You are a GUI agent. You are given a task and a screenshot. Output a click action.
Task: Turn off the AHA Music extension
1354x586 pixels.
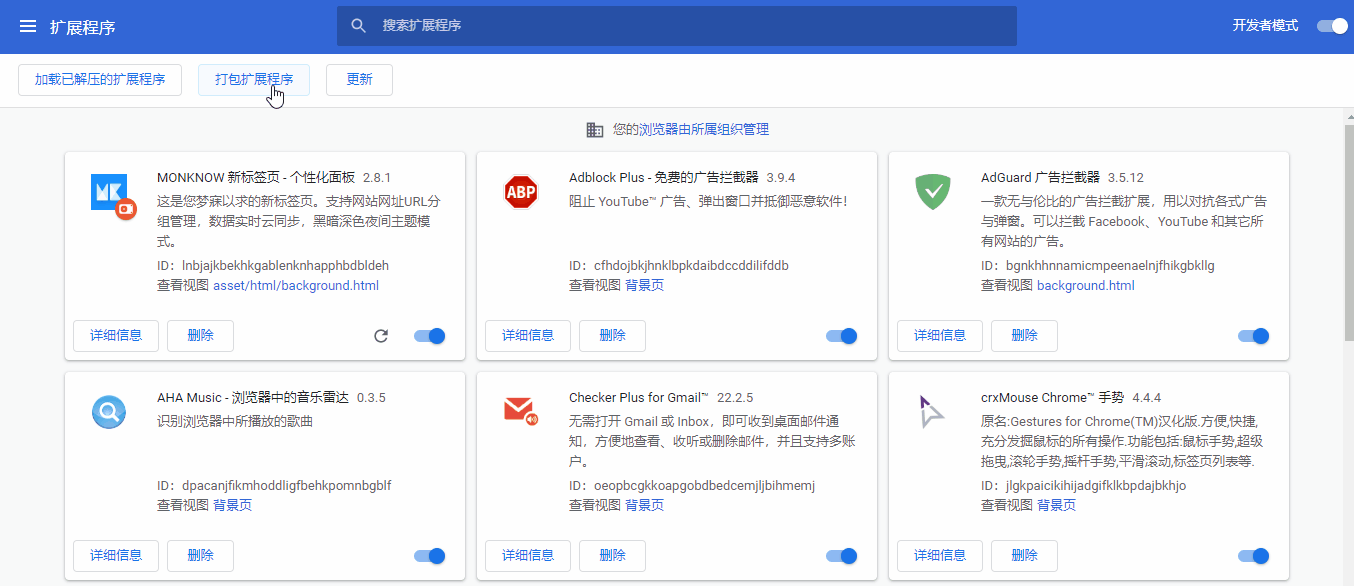[x=429, y=556]
